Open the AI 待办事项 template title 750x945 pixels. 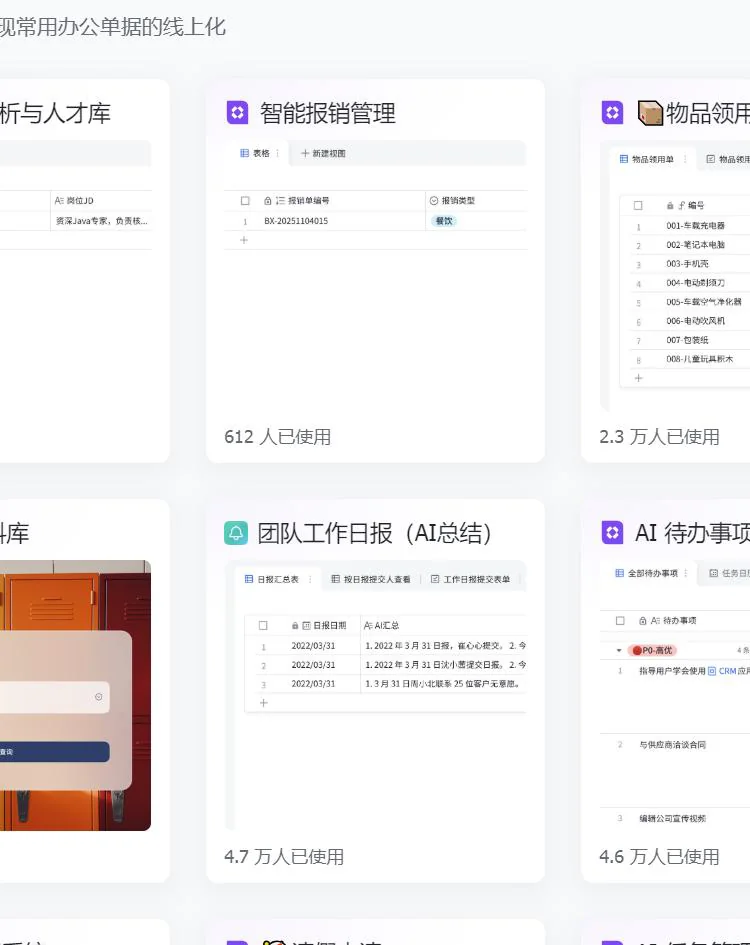(x=692, y=533)
